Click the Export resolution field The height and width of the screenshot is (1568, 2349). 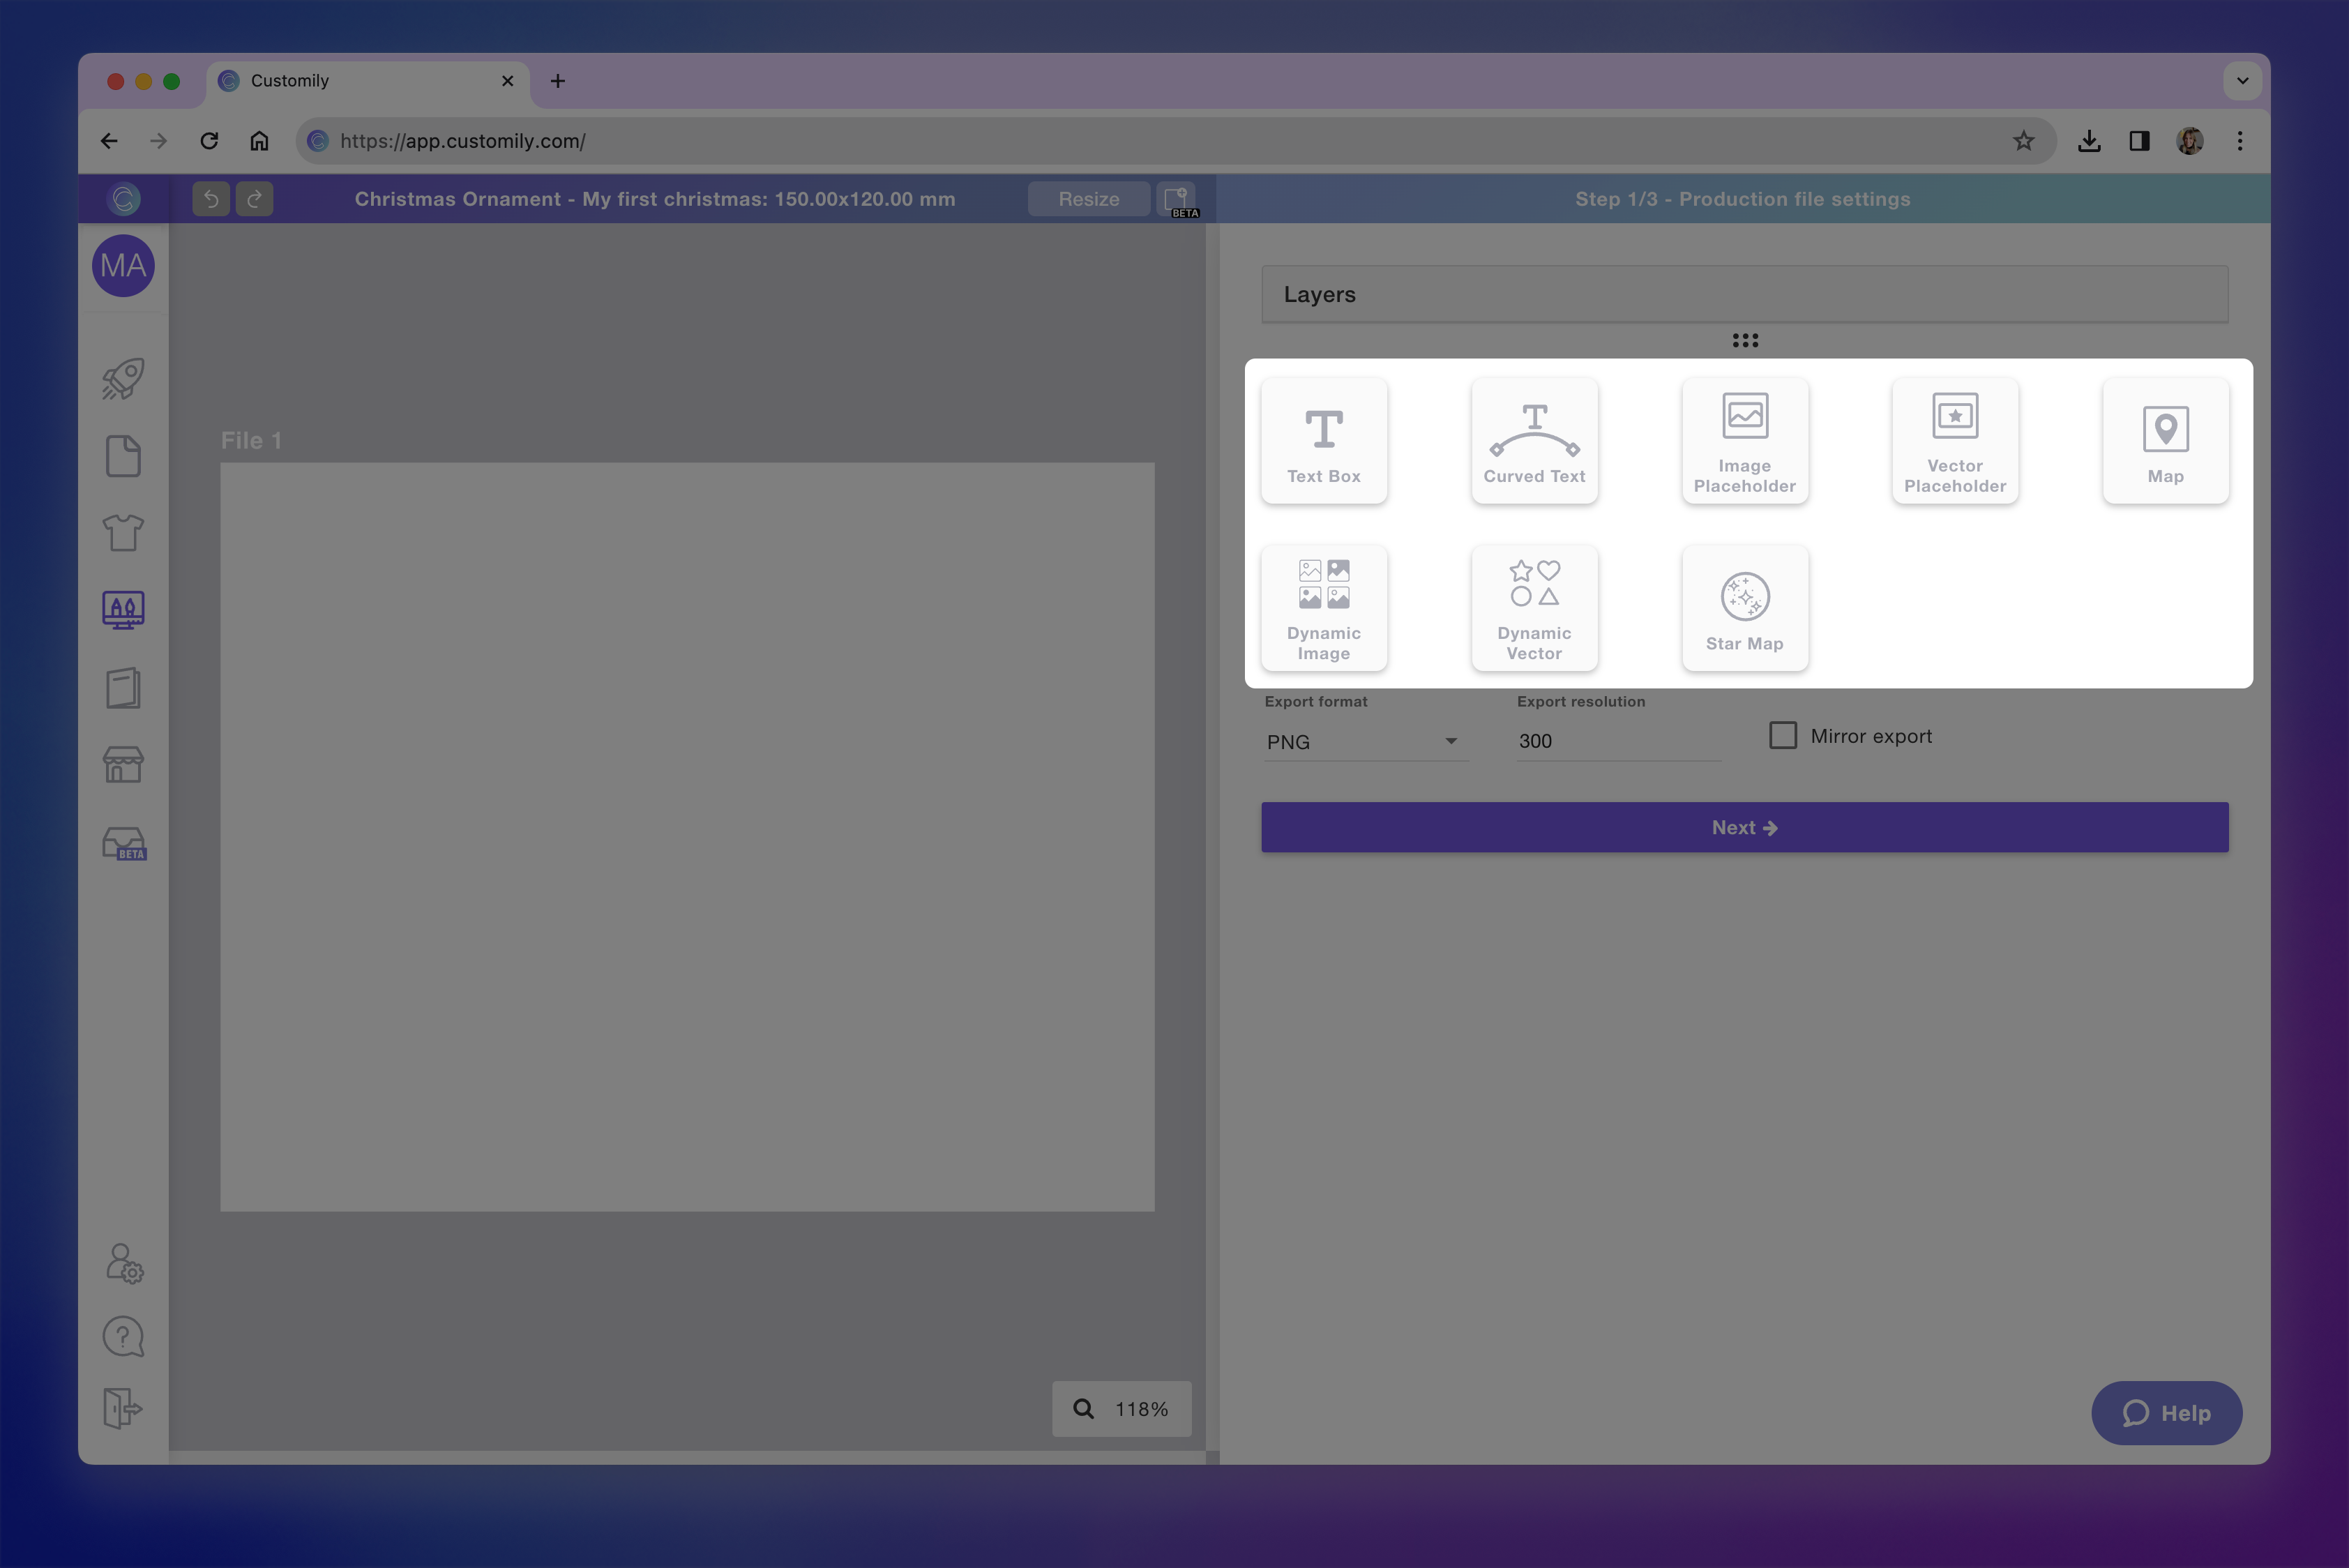pyautogui.click(x=1617, y=741)
